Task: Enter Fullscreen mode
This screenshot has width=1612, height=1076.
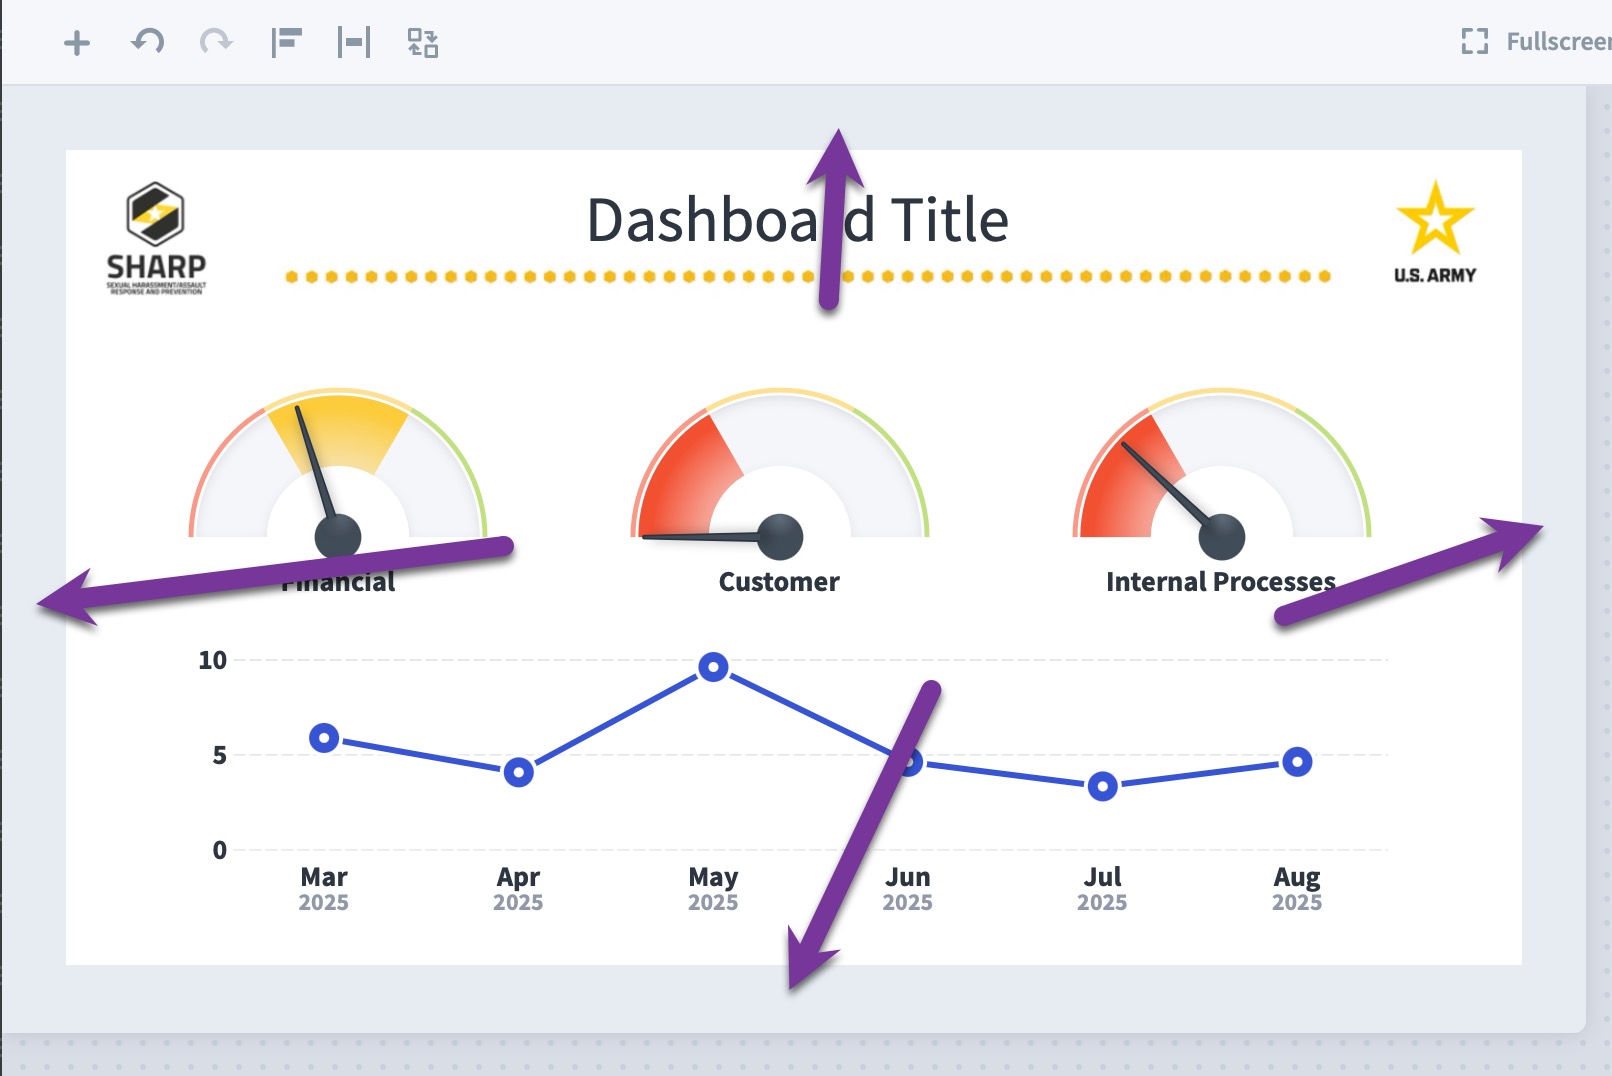Action: tap(1535, 41)
